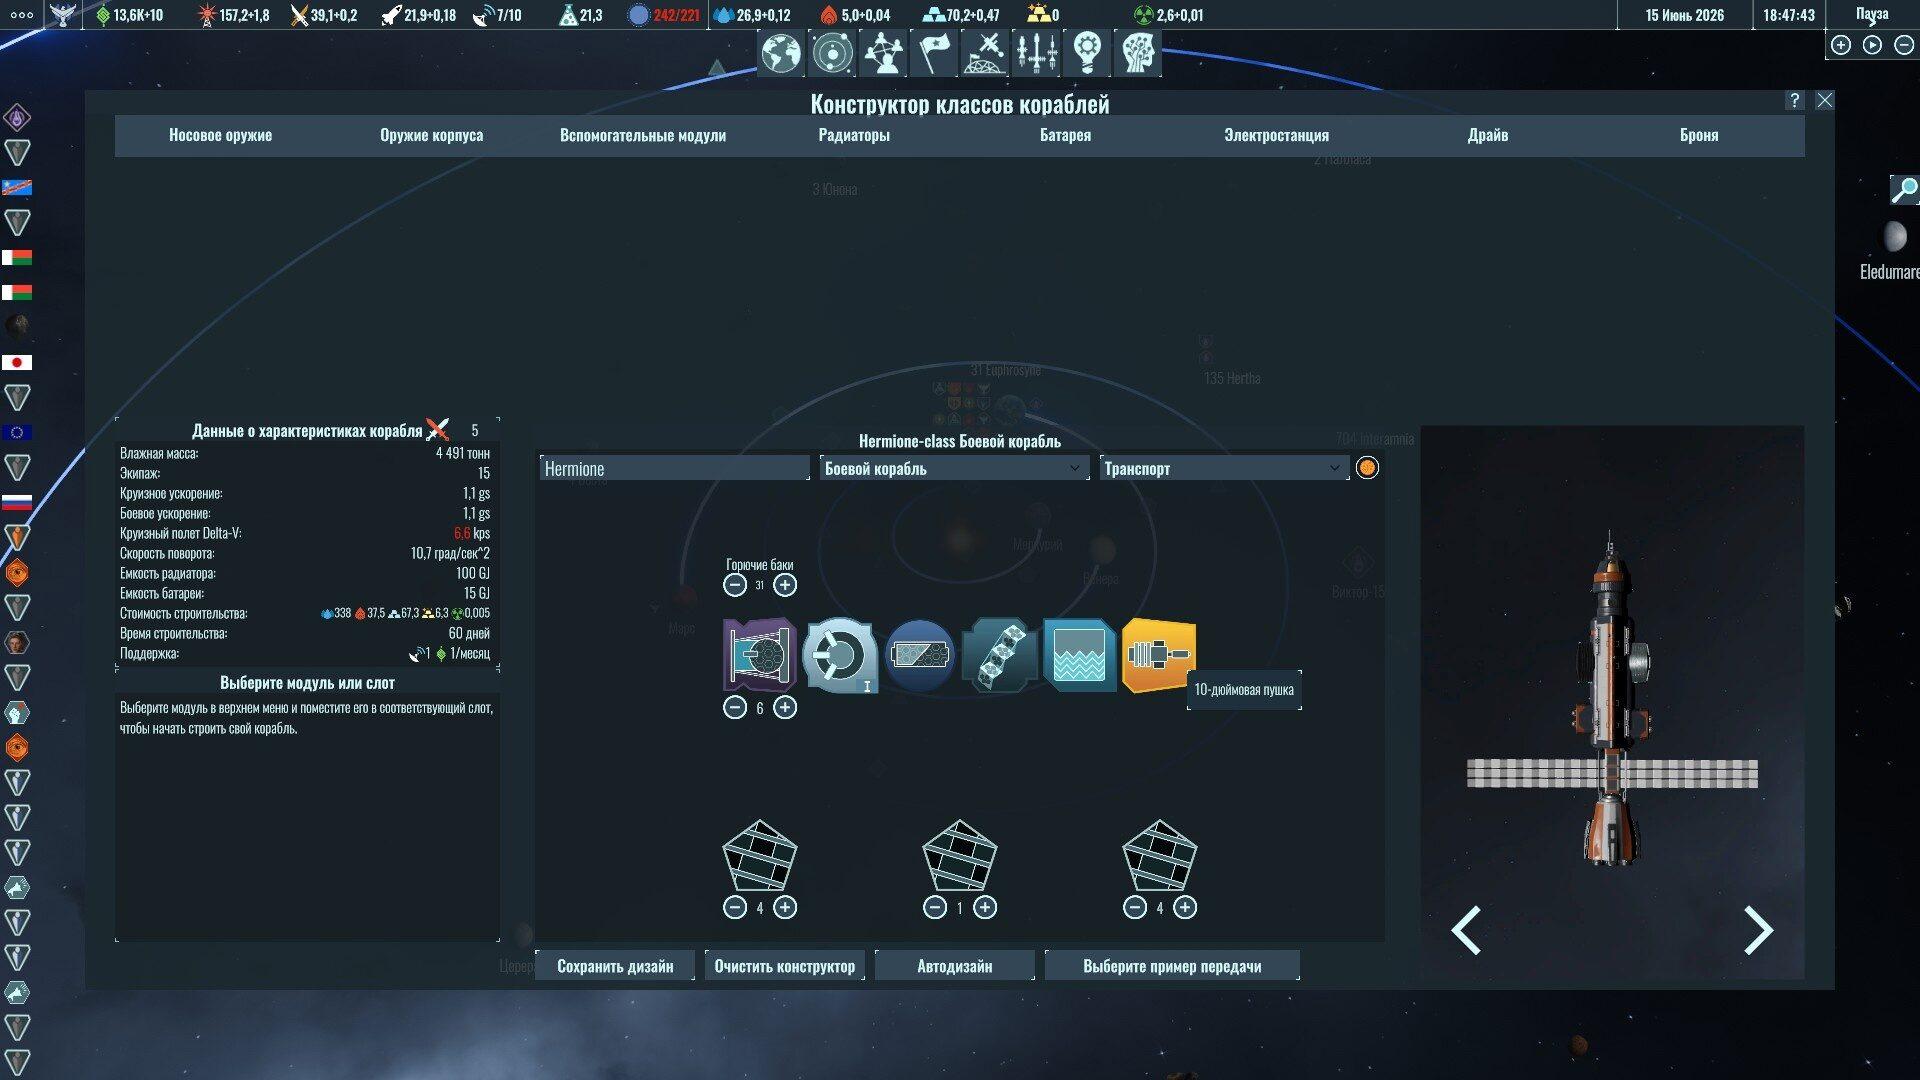Screen dimensions: 1920x1080
Task: Select the power plant module icon
Action: (839, 655)
